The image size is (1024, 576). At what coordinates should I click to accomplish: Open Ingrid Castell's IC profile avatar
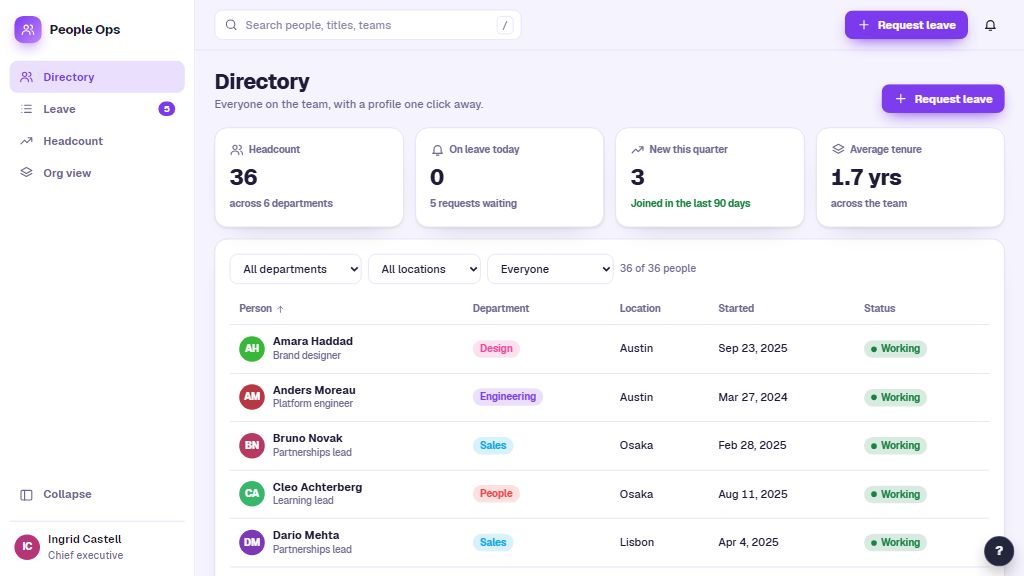click(x=27, y=547)
